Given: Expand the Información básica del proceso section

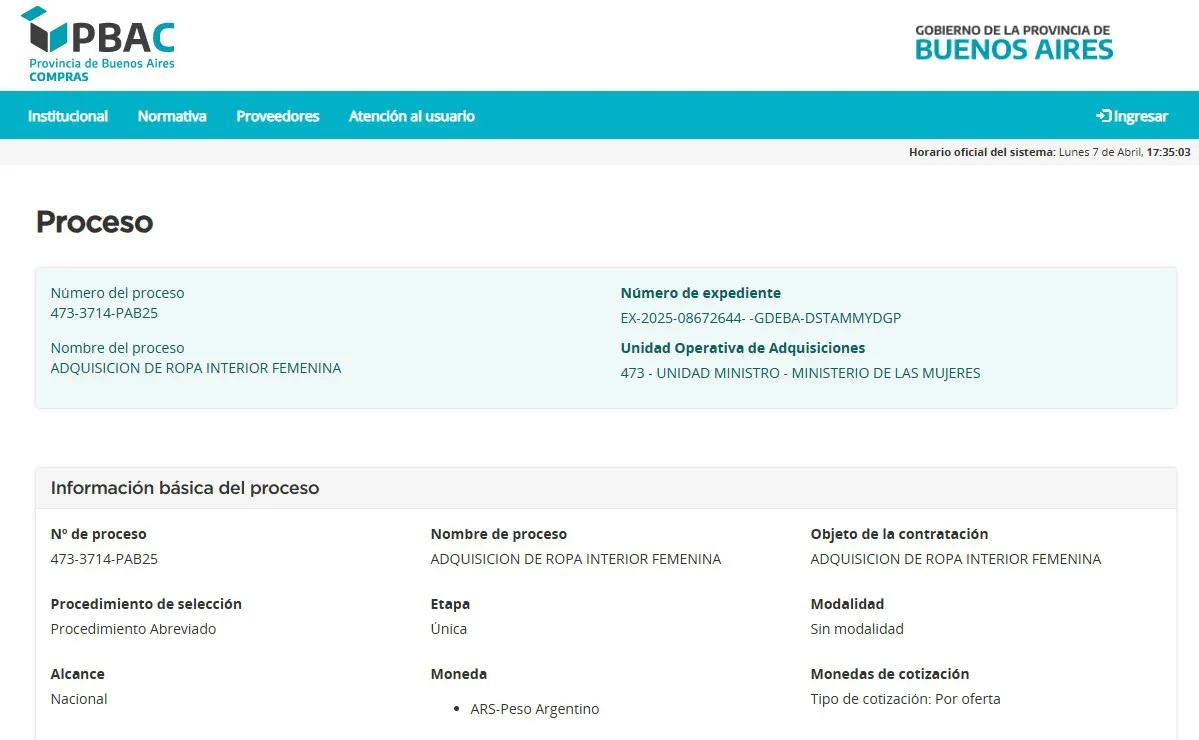Looking at the screenshot, I should coord(185,487).
